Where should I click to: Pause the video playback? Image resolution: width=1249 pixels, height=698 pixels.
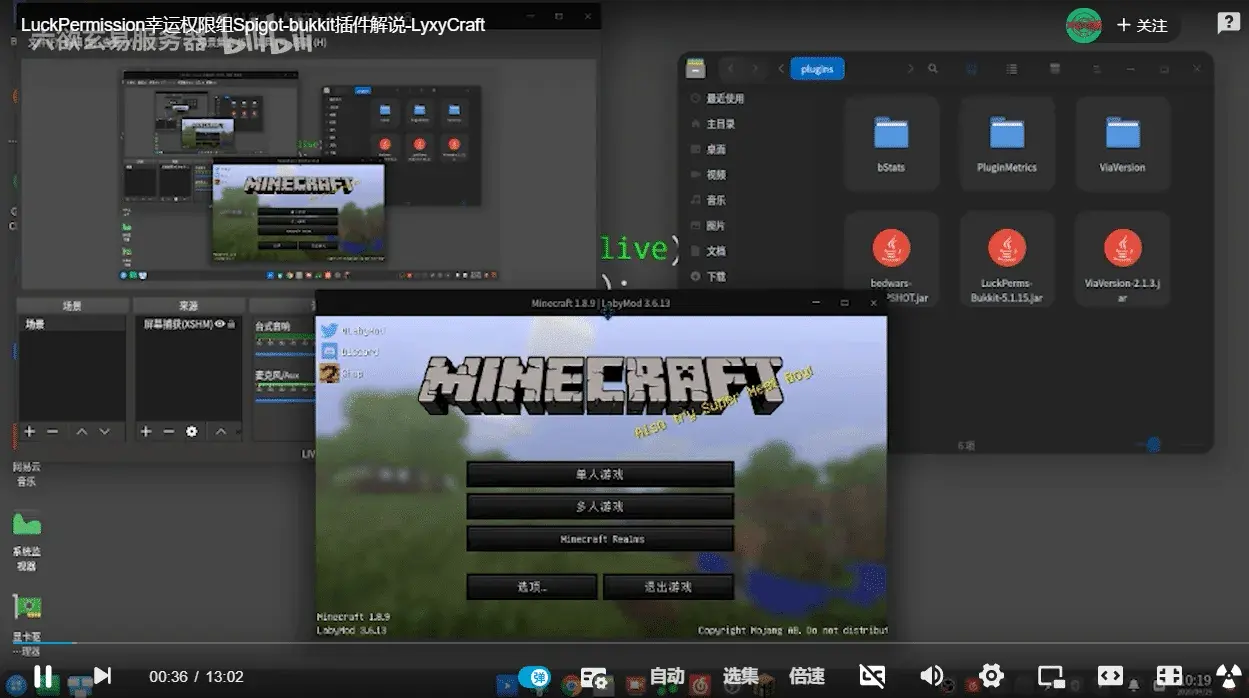click(43, 676)
